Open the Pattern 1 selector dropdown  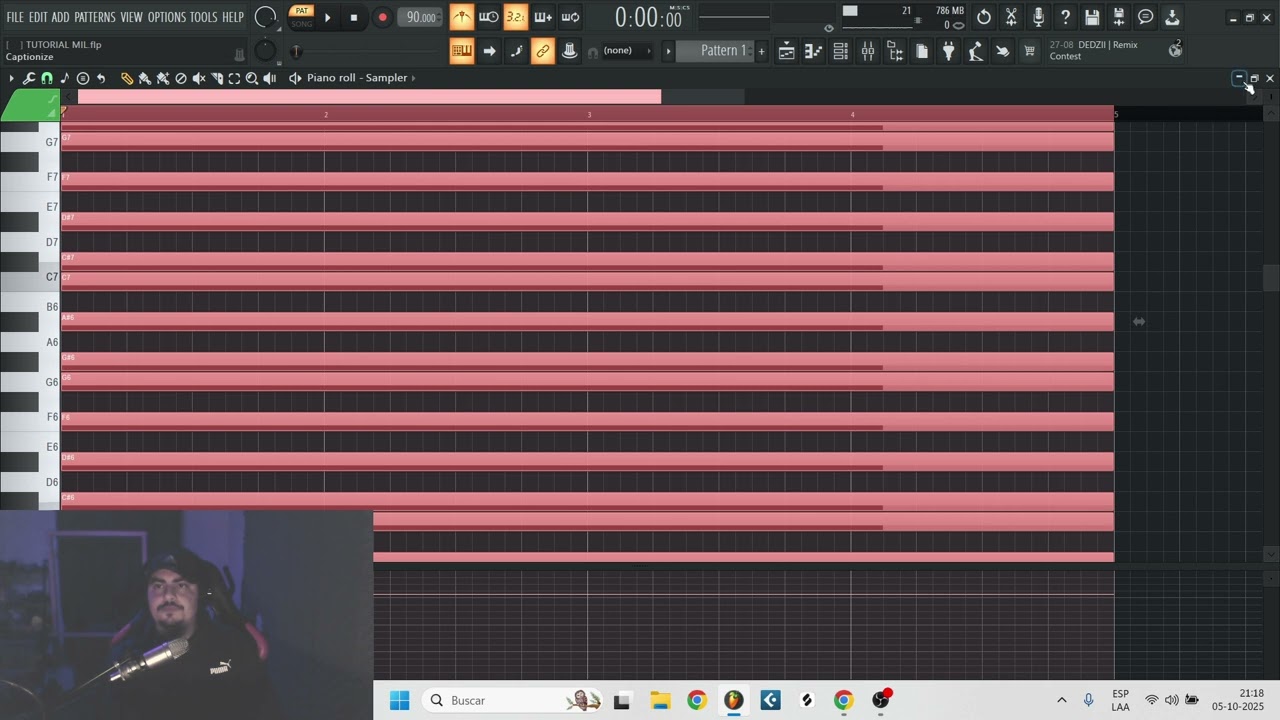point(716,51)
